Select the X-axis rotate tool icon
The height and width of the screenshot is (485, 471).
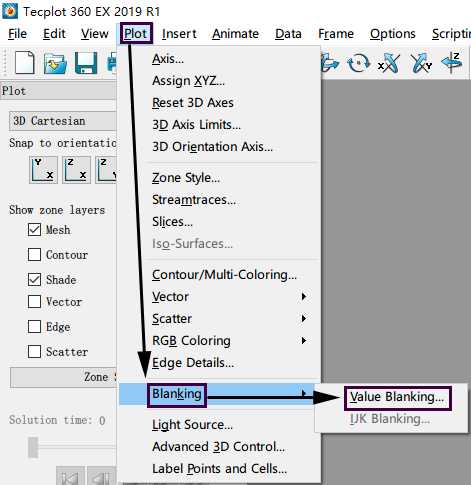tap(389, 63)
